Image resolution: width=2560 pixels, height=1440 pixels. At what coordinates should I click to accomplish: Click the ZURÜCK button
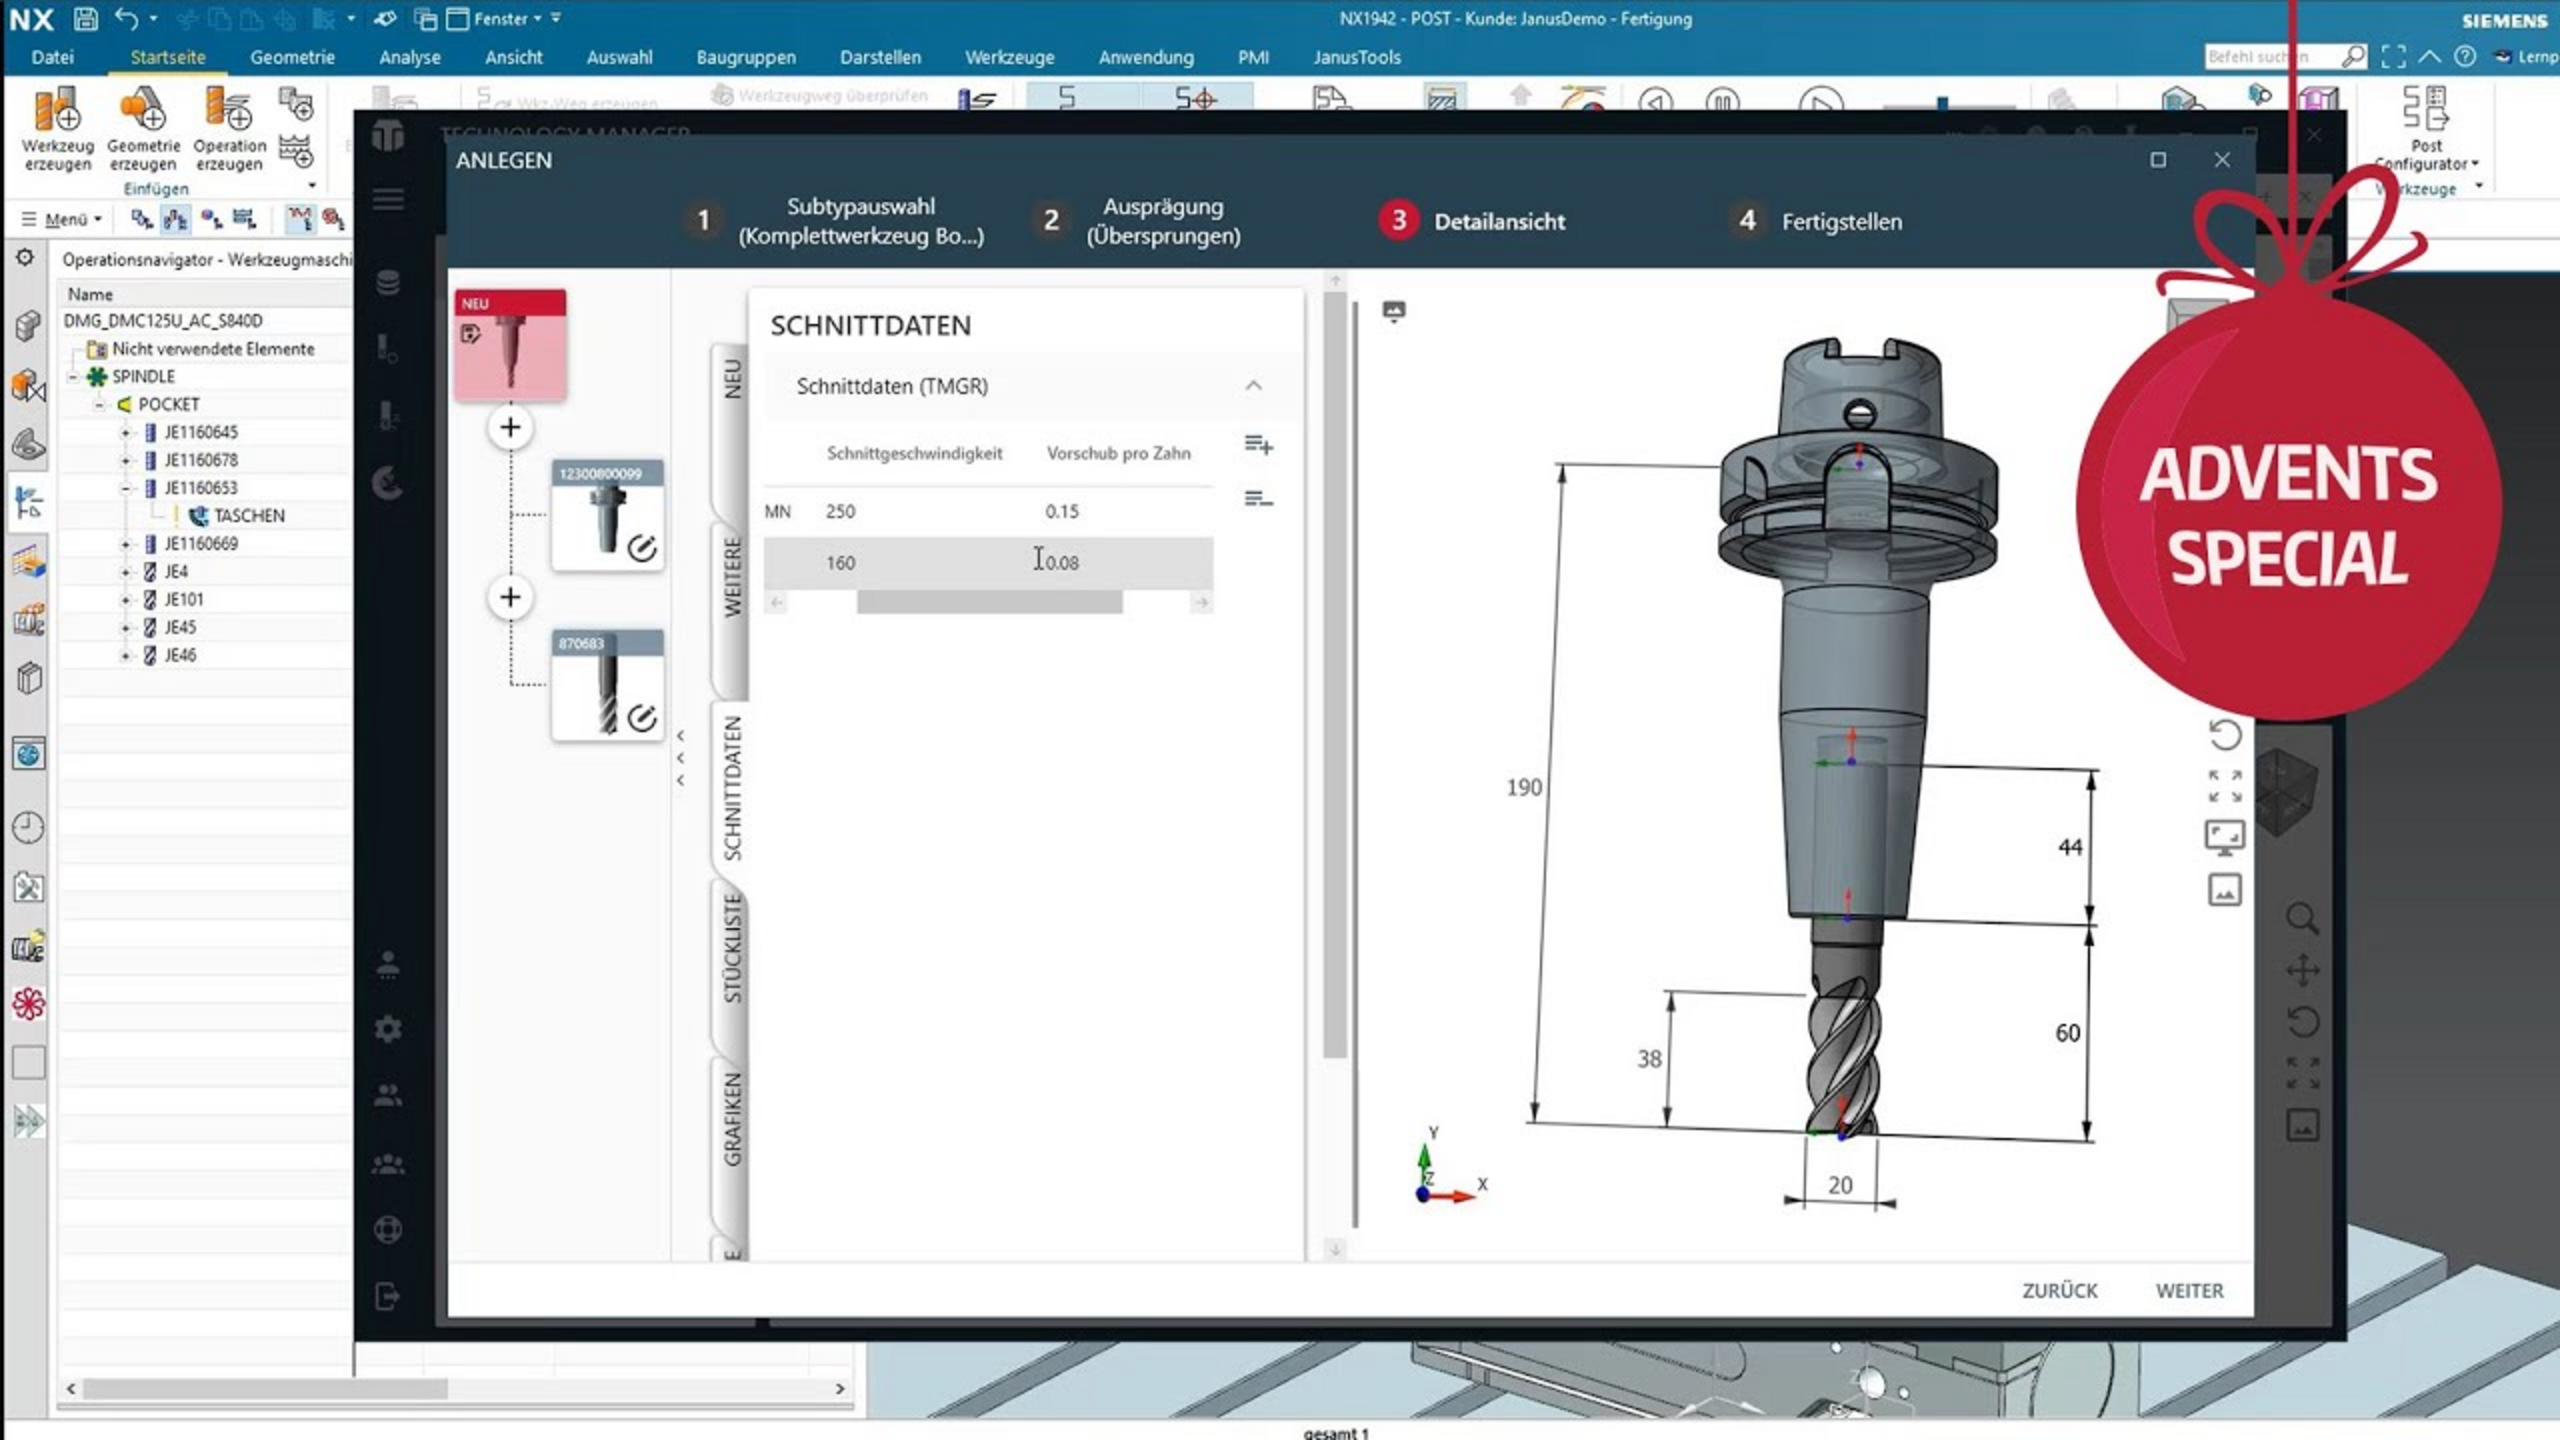2060,1291
